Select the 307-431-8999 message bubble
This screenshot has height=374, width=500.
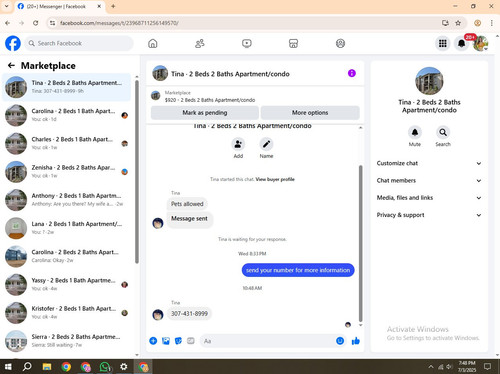(189, 314)
